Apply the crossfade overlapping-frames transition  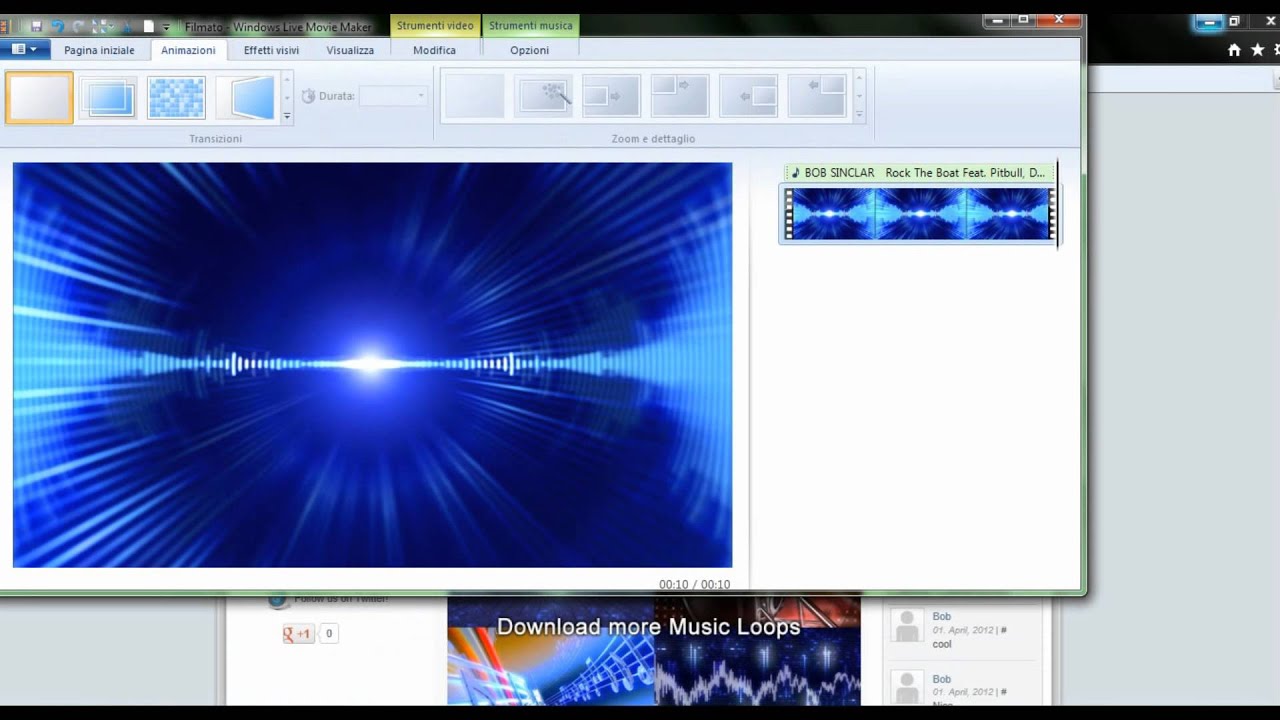108,98
